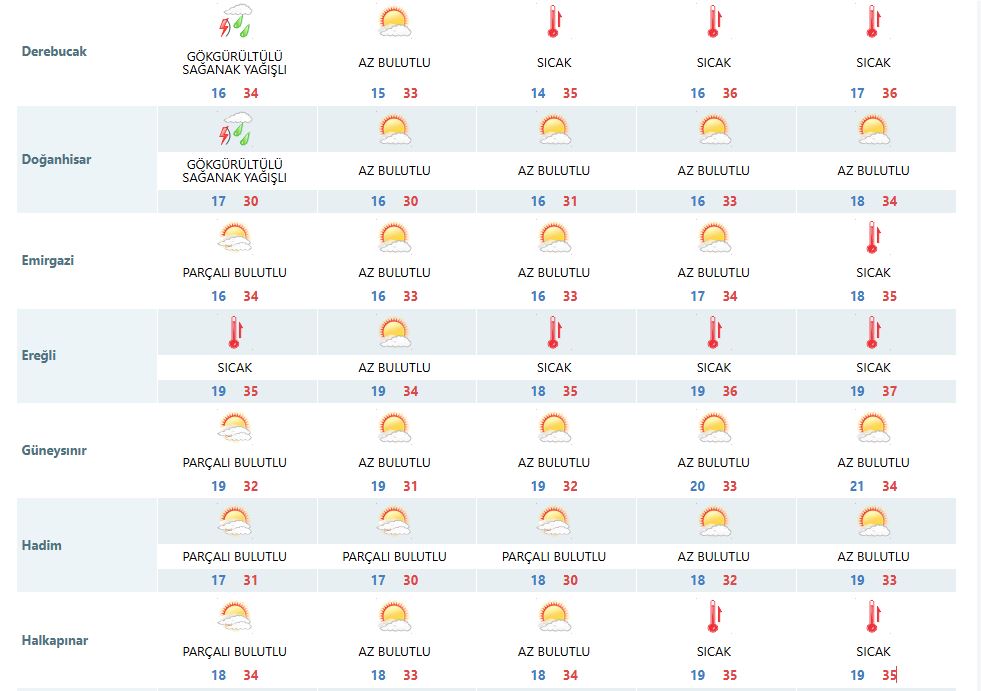
Task: Click Derebucak's GÖKGÜRÜLTÜLÜ SAĞANAK YAĞIŞLI label
Action: [x=235, y=63]
